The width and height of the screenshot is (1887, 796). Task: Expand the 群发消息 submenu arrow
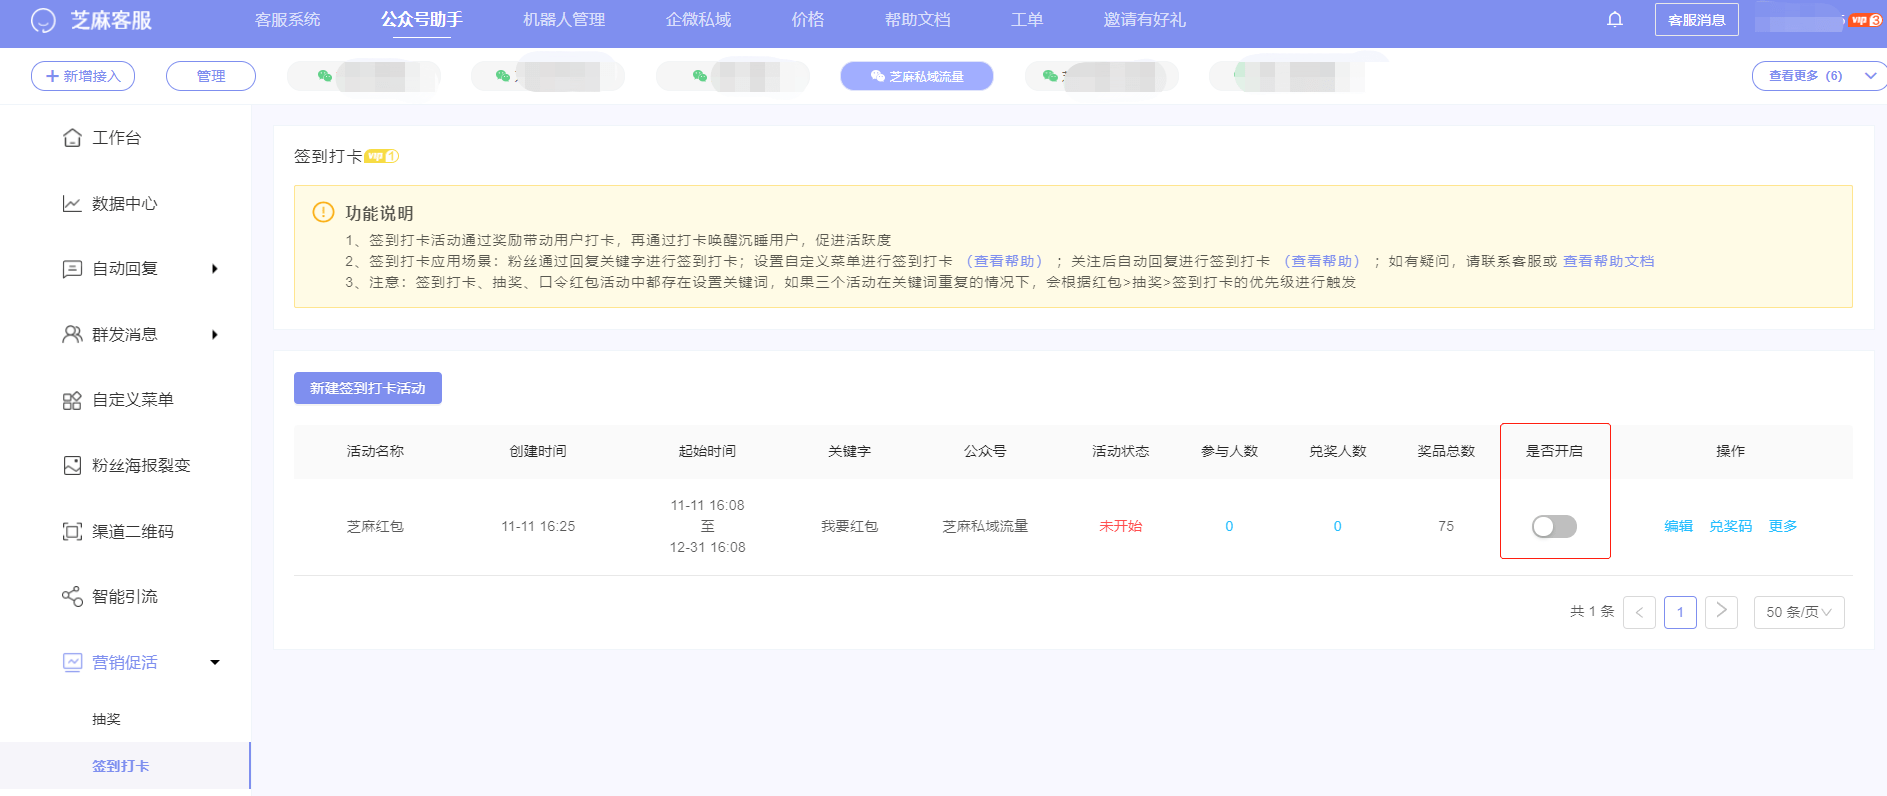(214, 335)
